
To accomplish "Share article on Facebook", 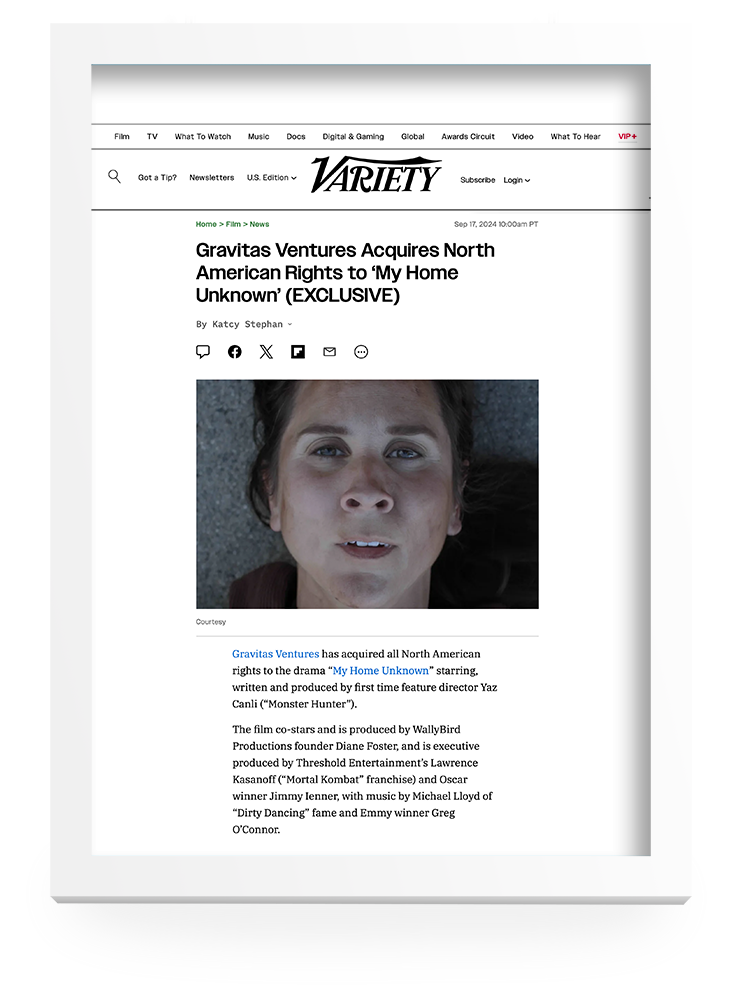I will 235,352.
